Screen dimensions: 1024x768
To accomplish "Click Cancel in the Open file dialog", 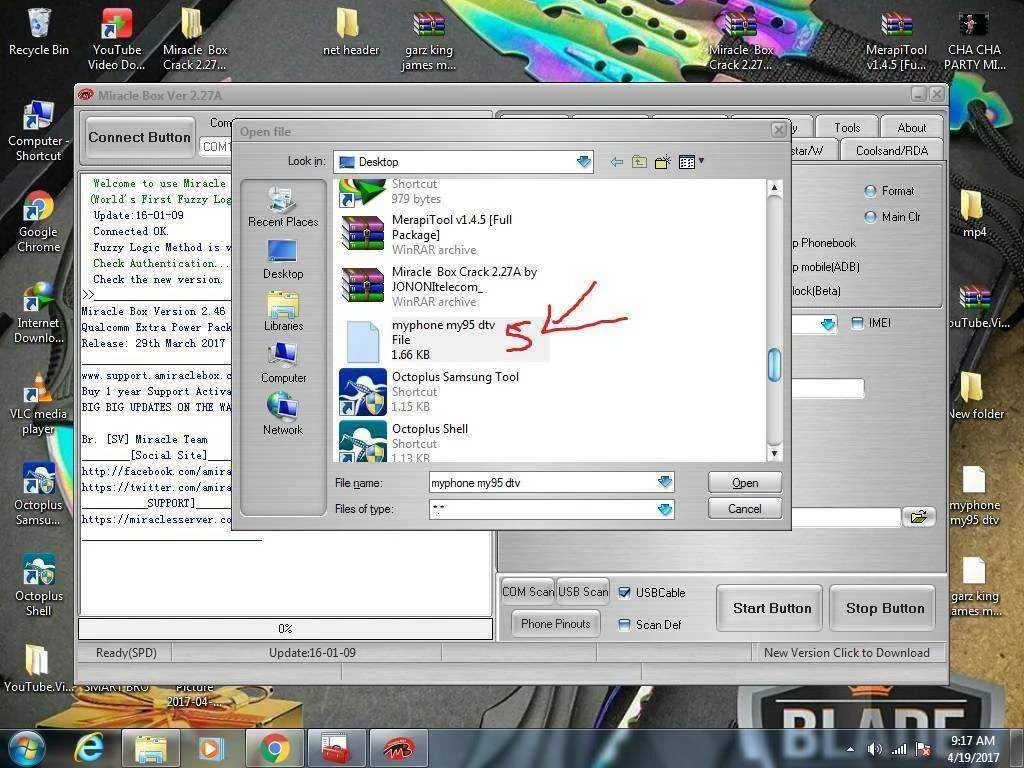I will coord(744,509).
